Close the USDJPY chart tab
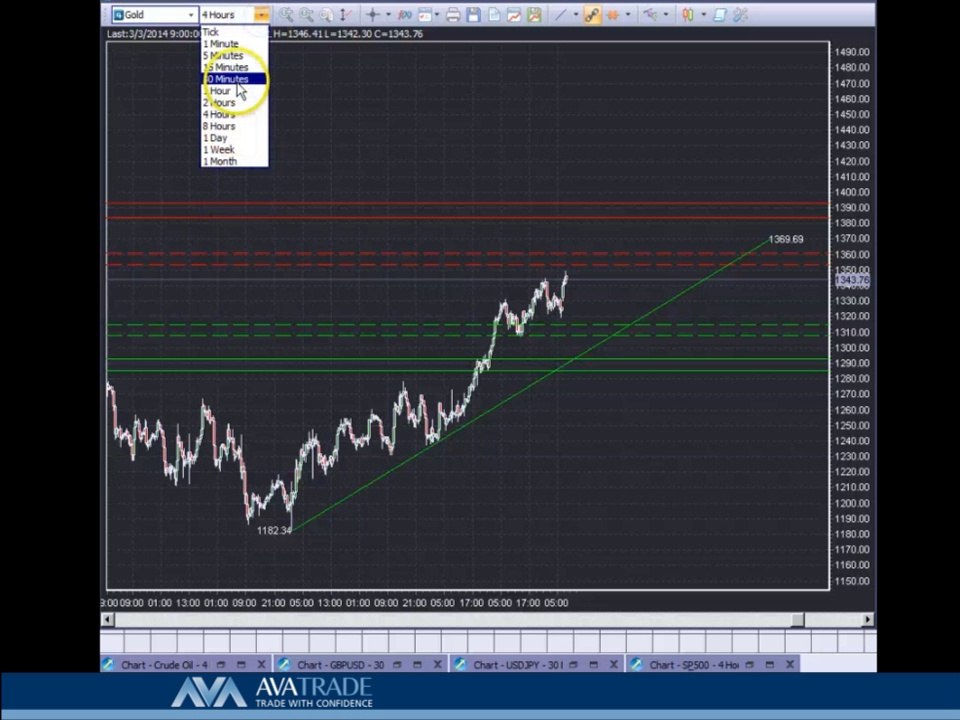The width and height of the screenshot is (960, 720). pyautogui.click(x=614, y=664)
